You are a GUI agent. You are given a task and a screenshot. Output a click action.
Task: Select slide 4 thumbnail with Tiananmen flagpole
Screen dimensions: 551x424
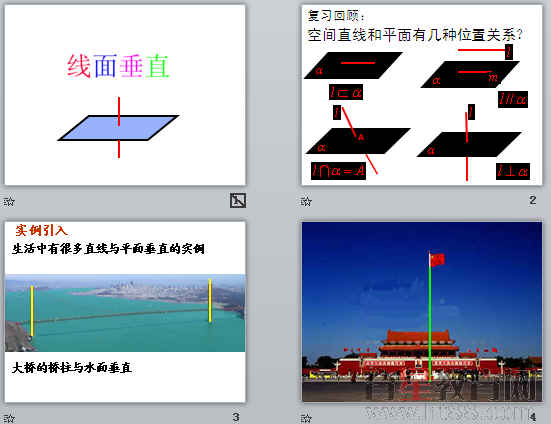click(x=422, y=312)
